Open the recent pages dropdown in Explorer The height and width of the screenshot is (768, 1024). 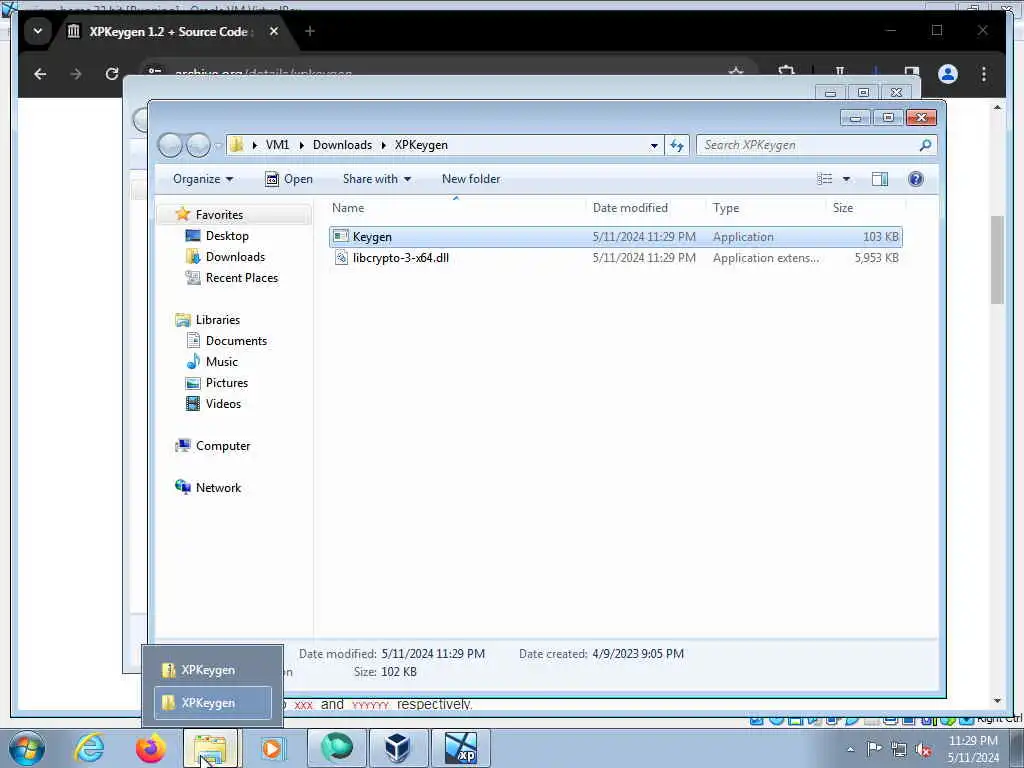click(218, 146)
